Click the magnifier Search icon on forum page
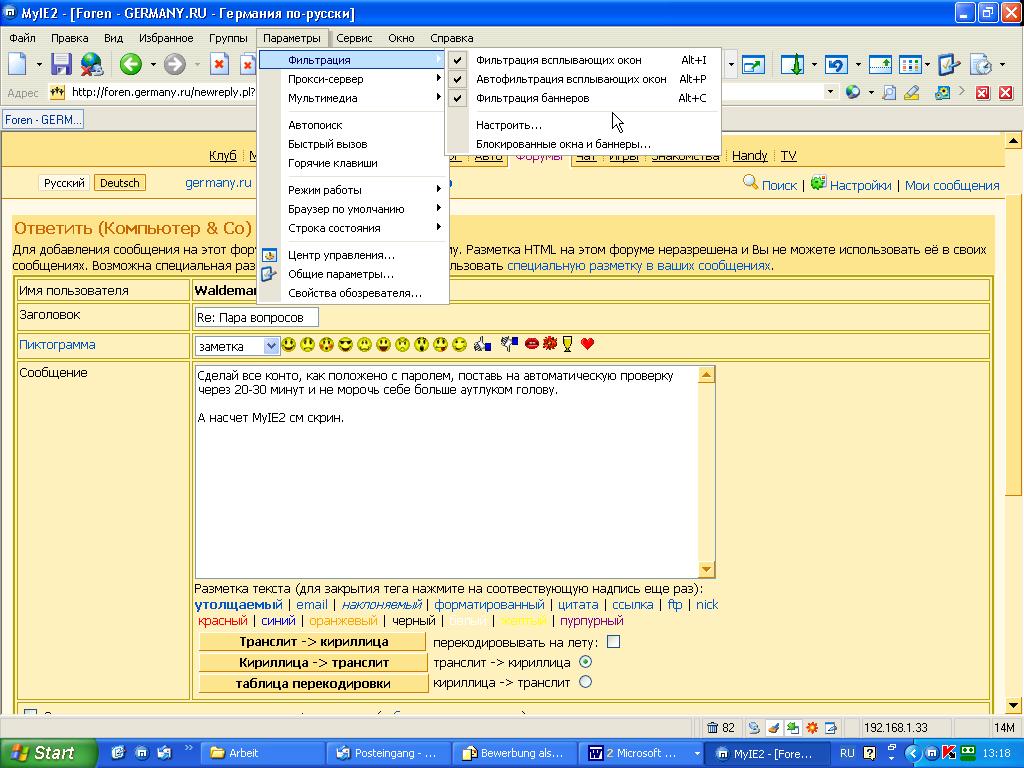This screenshot has height=768, width=1024. coord(750,183)
